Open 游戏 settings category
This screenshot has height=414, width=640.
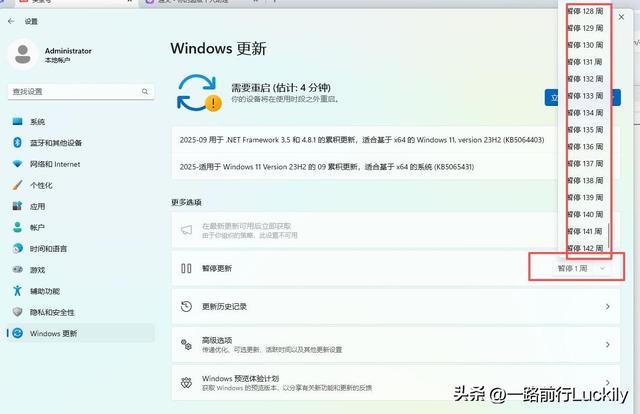click(x=81, y=270)
